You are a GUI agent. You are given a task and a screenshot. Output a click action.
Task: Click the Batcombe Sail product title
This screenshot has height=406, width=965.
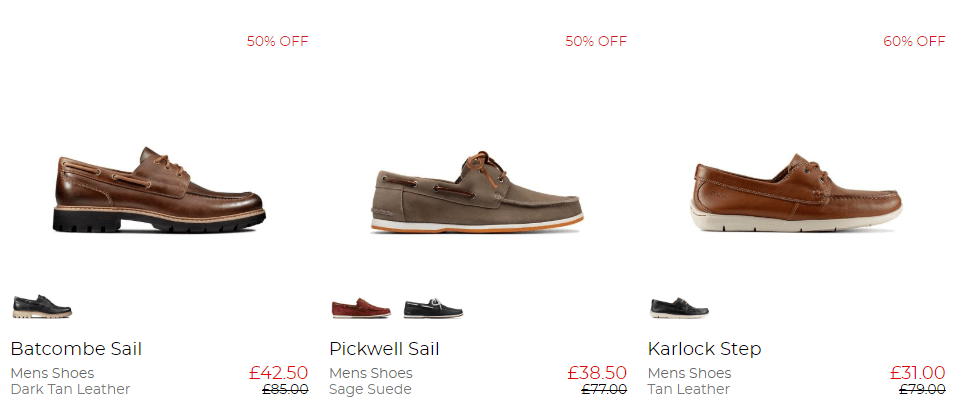coord(76,349)
